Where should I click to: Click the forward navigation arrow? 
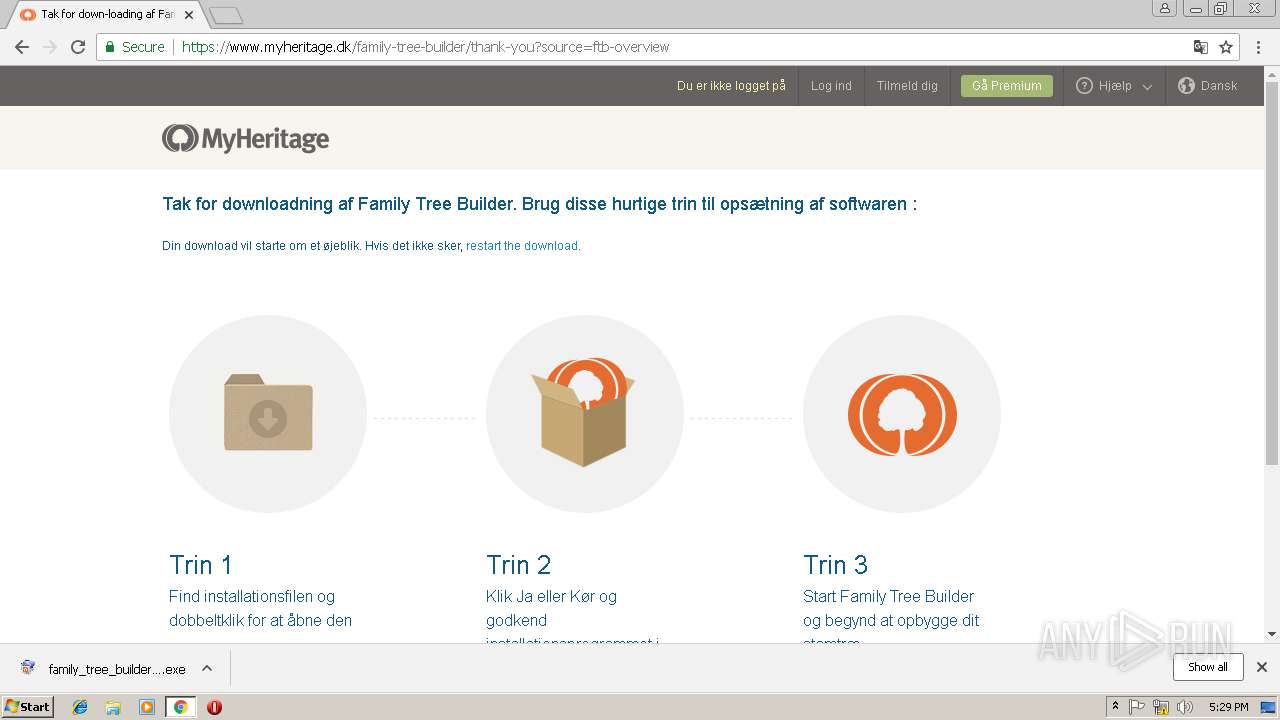point(50,47)
